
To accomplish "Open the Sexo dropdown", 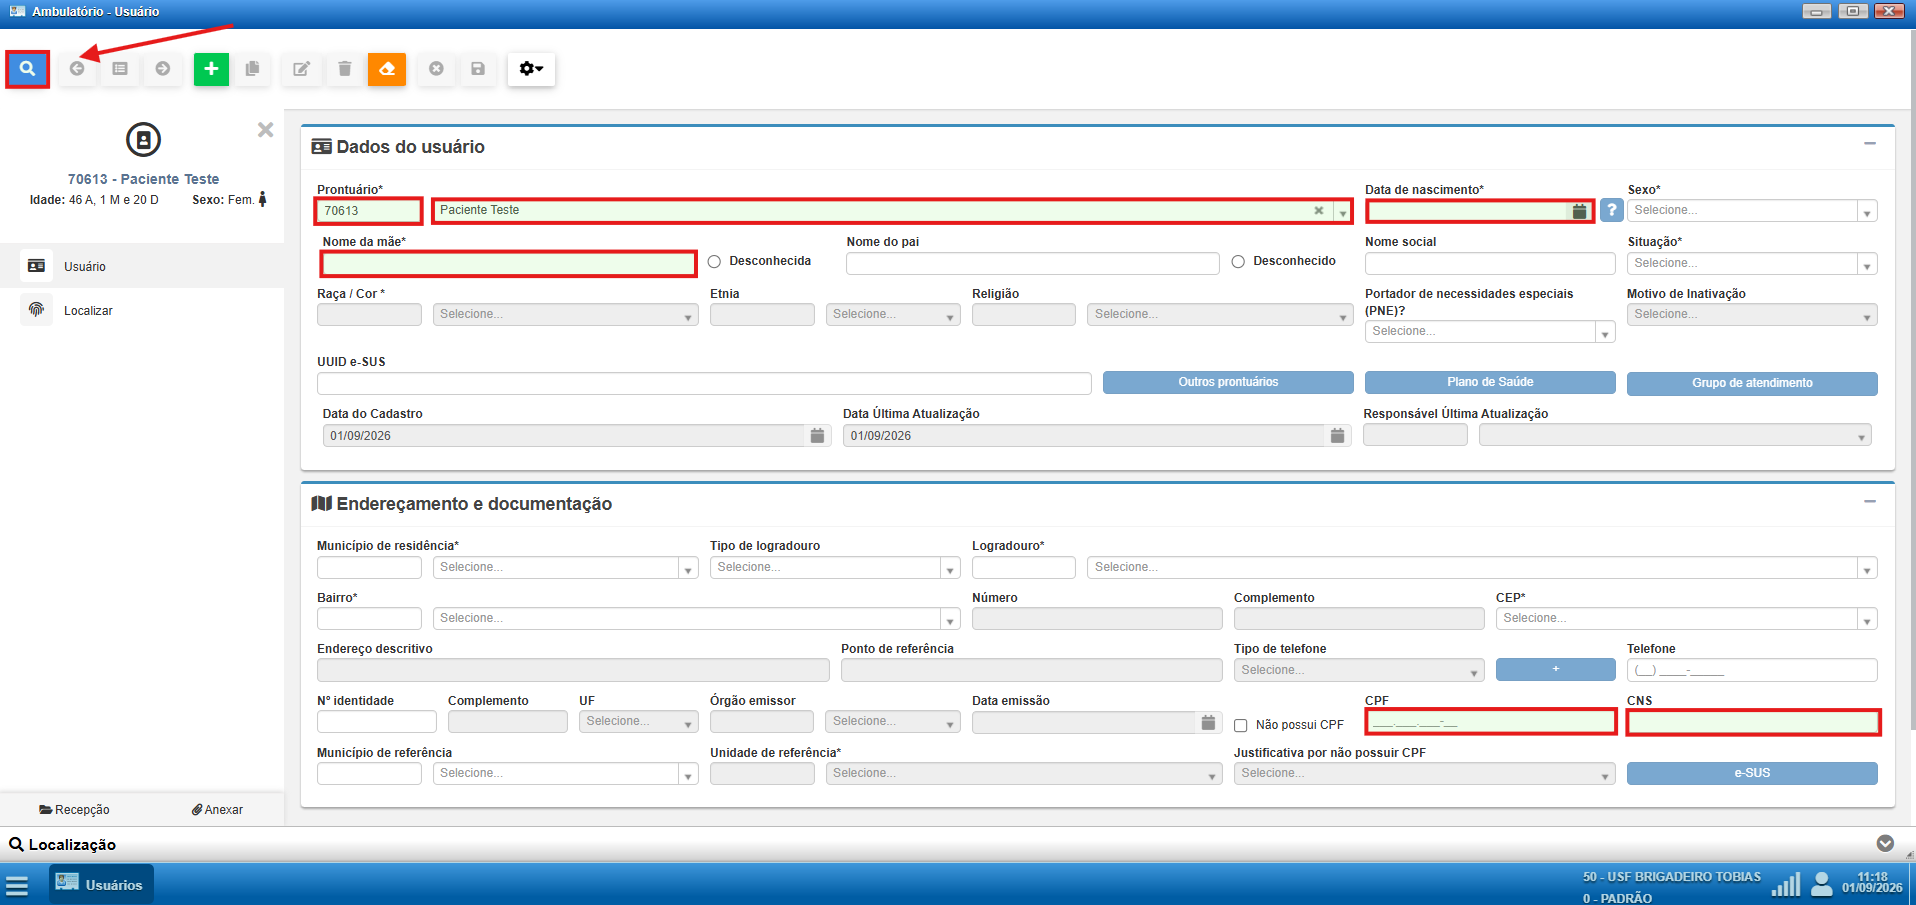I will (x=1752, y=211).
